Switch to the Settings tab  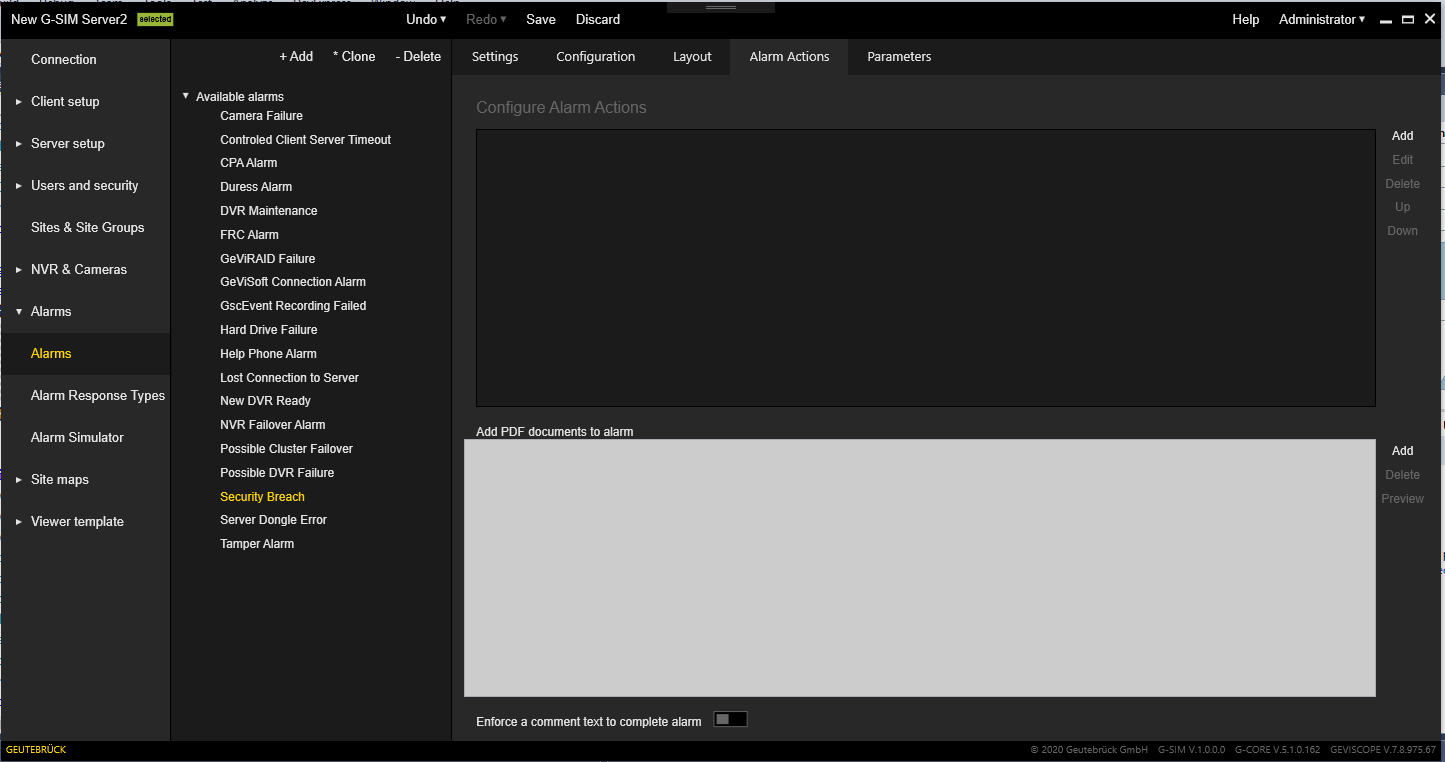[x=495, y=57]
